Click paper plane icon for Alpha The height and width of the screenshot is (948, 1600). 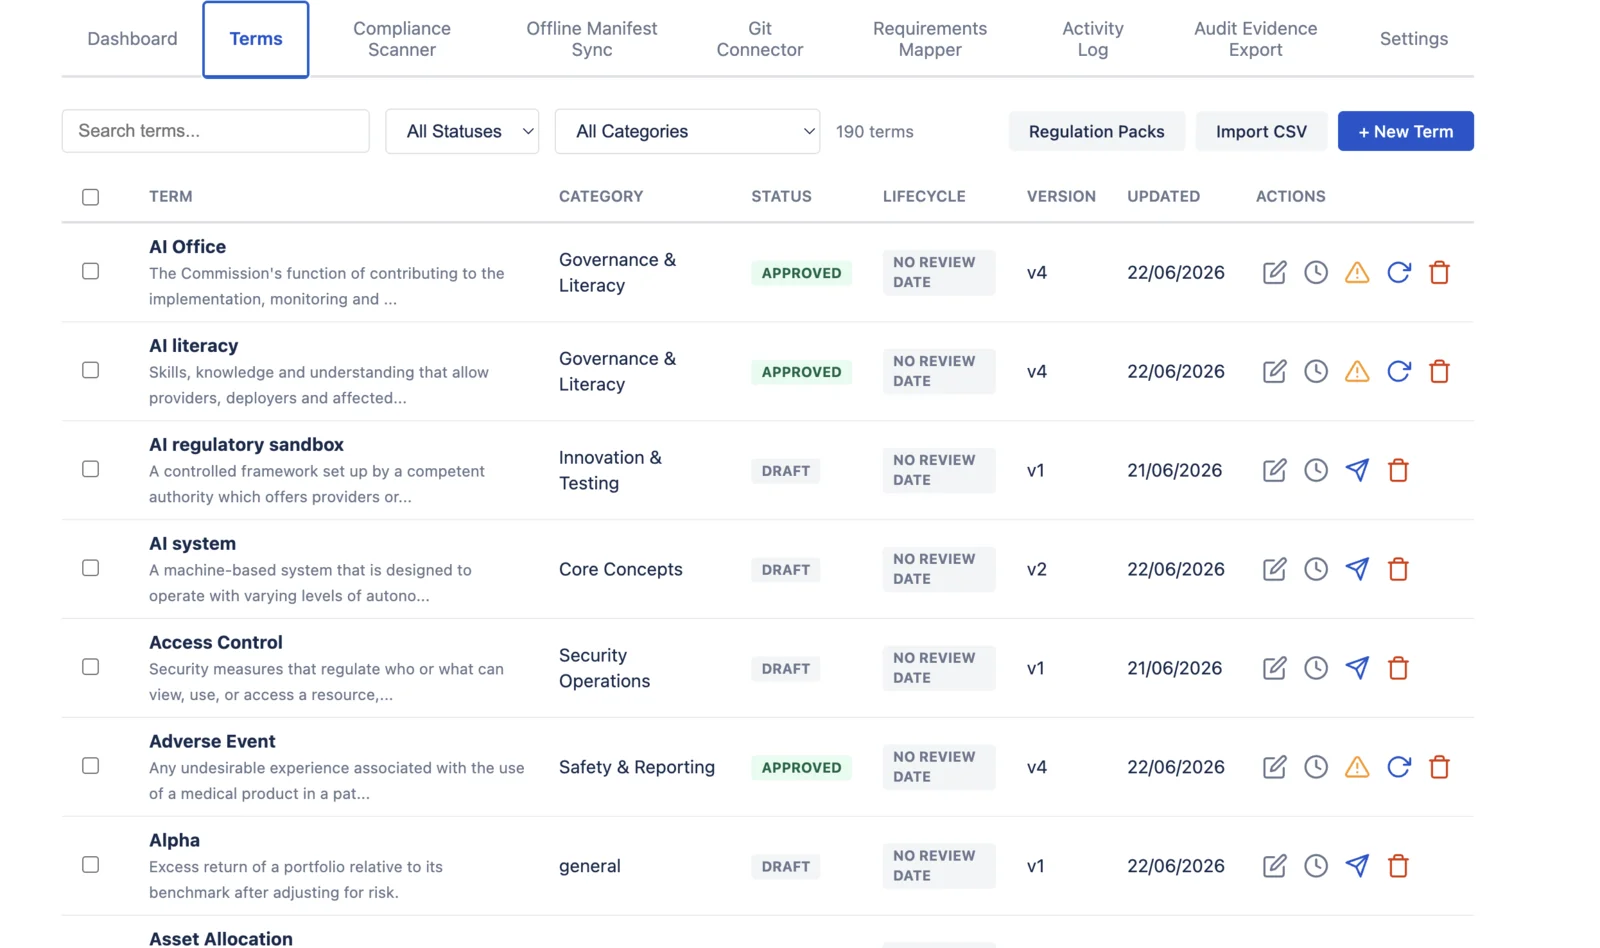pos(1357,866)
